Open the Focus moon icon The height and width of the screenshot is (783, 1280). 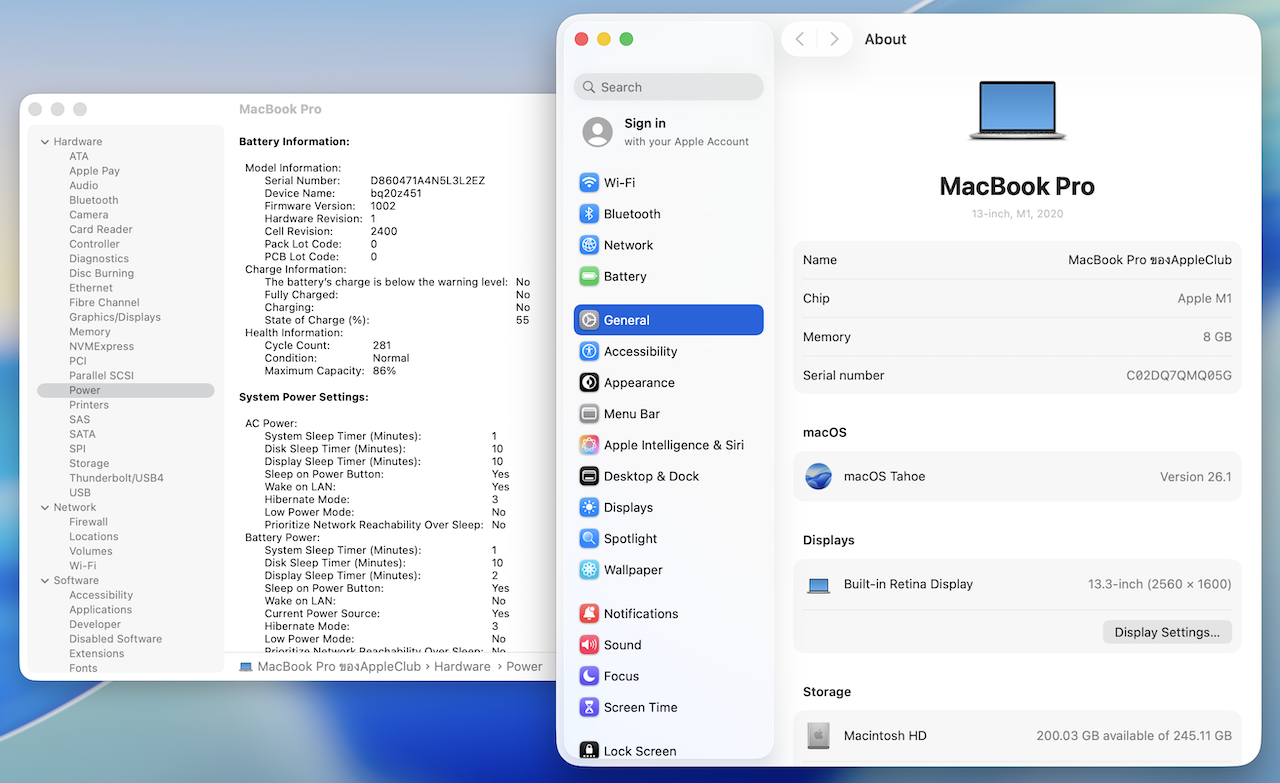coord(589,677)
